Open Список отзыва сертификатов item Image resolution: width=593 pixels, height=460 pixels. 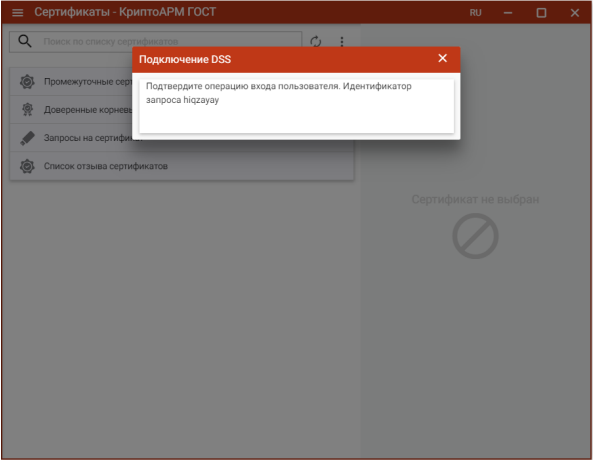pos(182,166)
